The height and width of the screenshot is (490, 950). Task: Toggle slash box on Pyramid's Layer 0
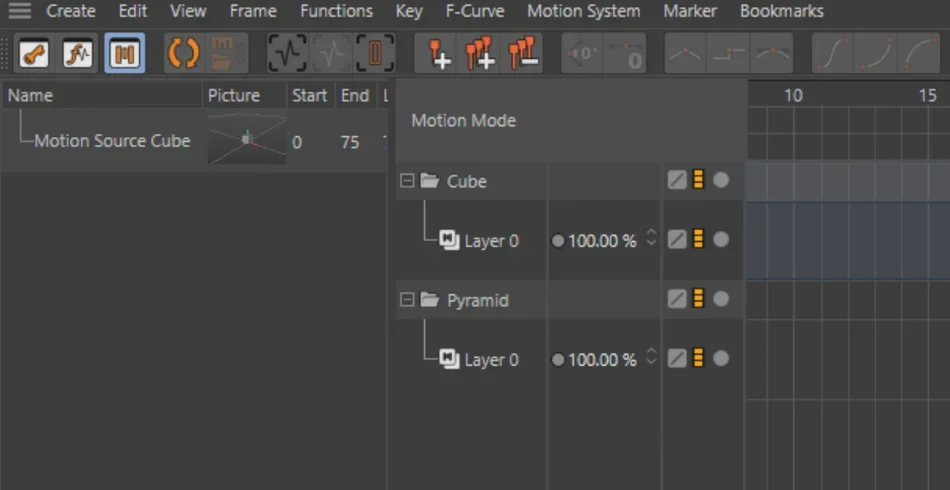tap(677, 359)
